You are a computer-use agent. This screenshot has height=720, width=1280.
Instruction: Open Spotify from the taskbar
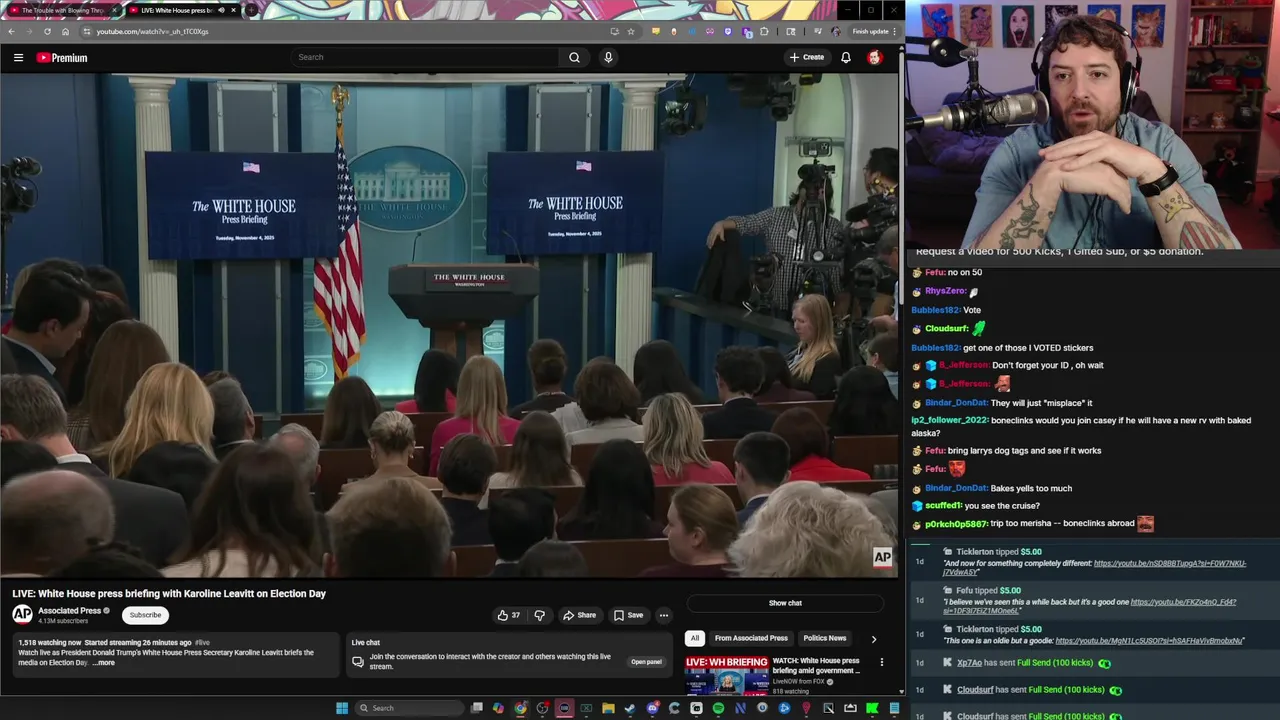pos(718,708)
